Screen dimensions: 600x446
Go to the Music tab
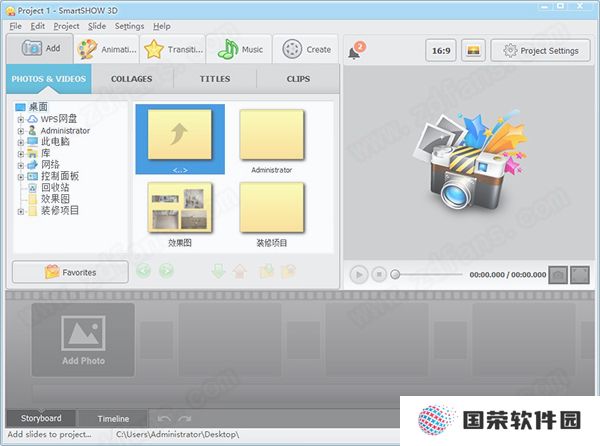[240, 49]
